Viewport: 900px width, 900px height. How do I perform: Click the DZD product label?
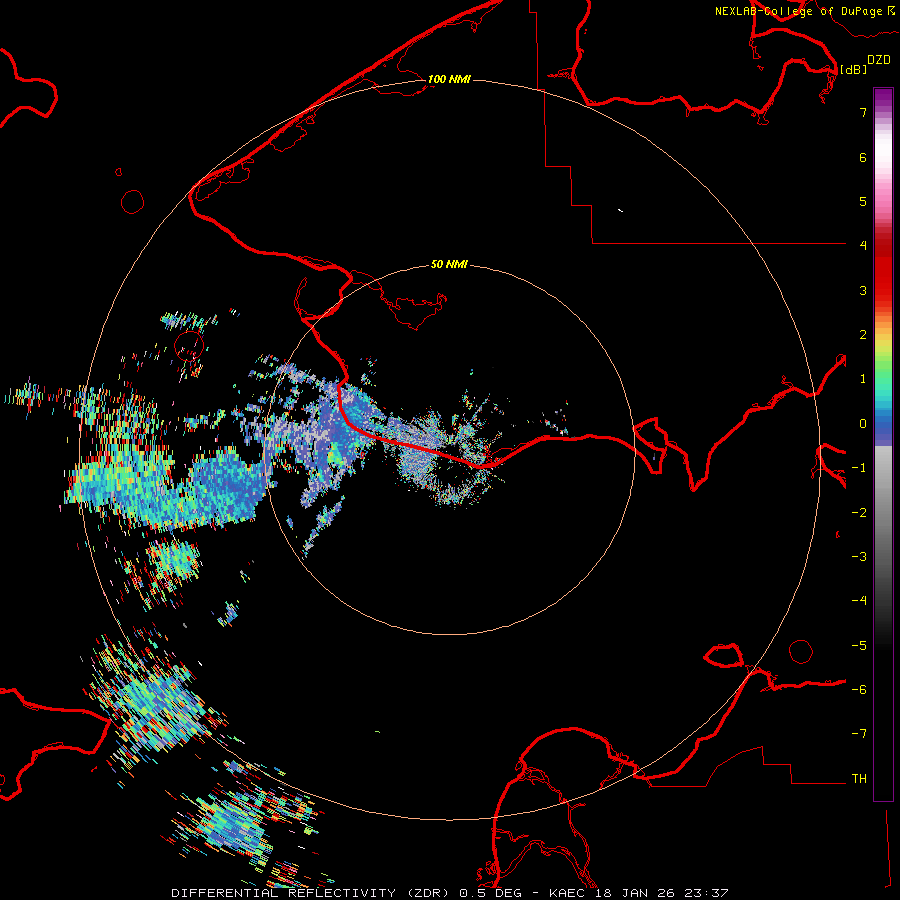coord(879,60)
